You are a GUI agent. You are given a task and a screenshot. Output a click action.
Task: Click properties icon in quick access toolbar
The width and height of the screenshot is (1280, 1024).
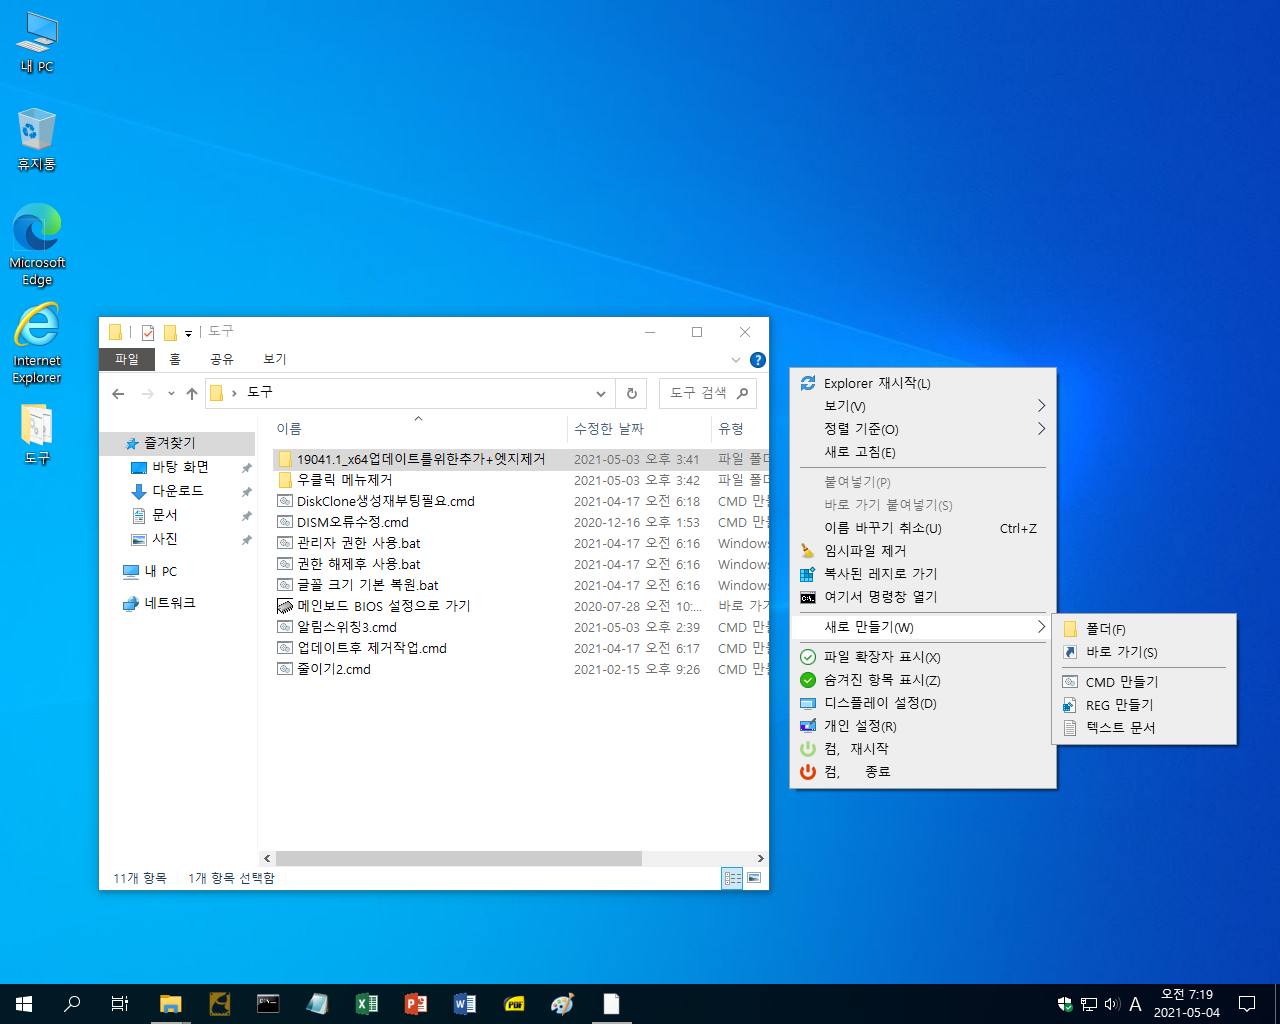(148, 332)
